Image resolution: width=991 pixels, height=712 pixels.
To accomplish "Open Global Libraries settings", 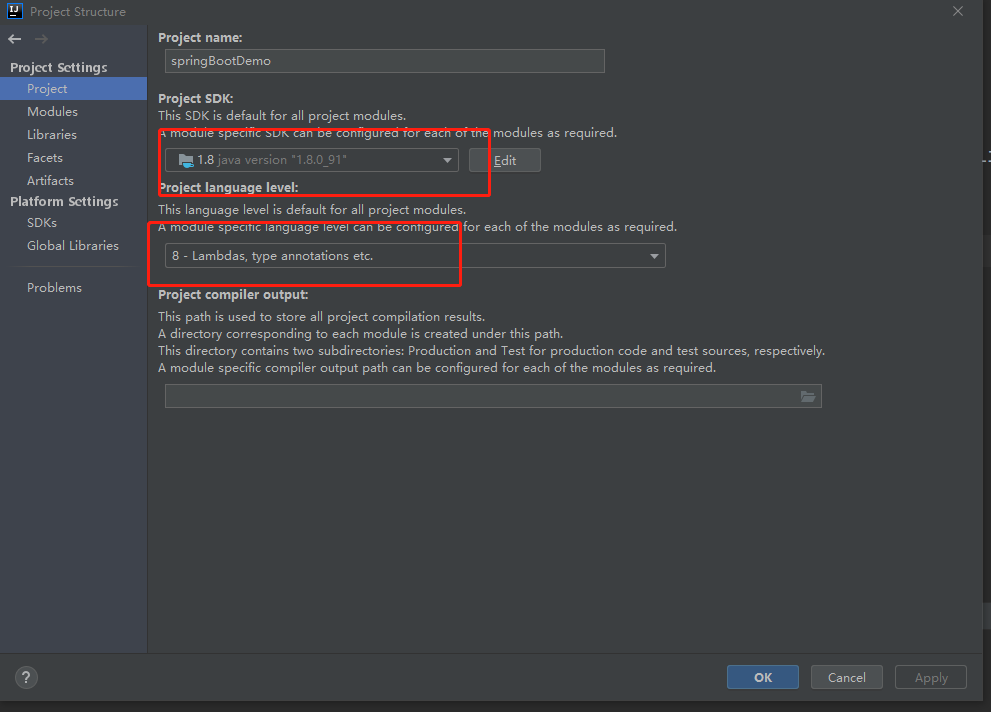I will [73, 246].
